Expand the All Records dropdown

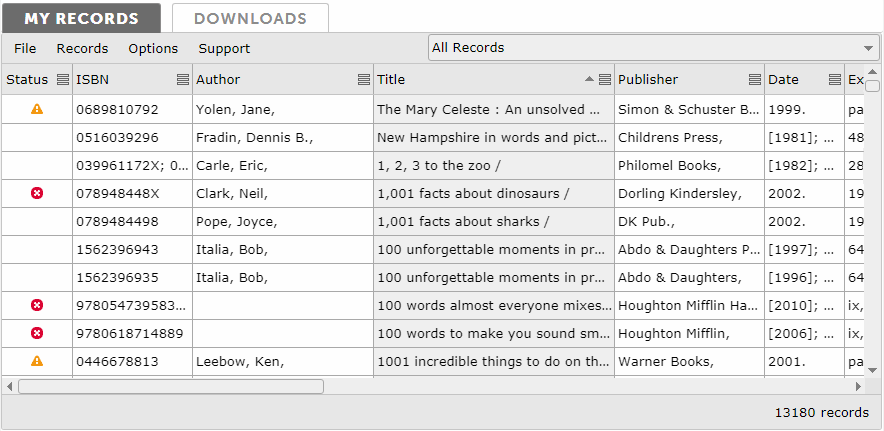point(868,48)
